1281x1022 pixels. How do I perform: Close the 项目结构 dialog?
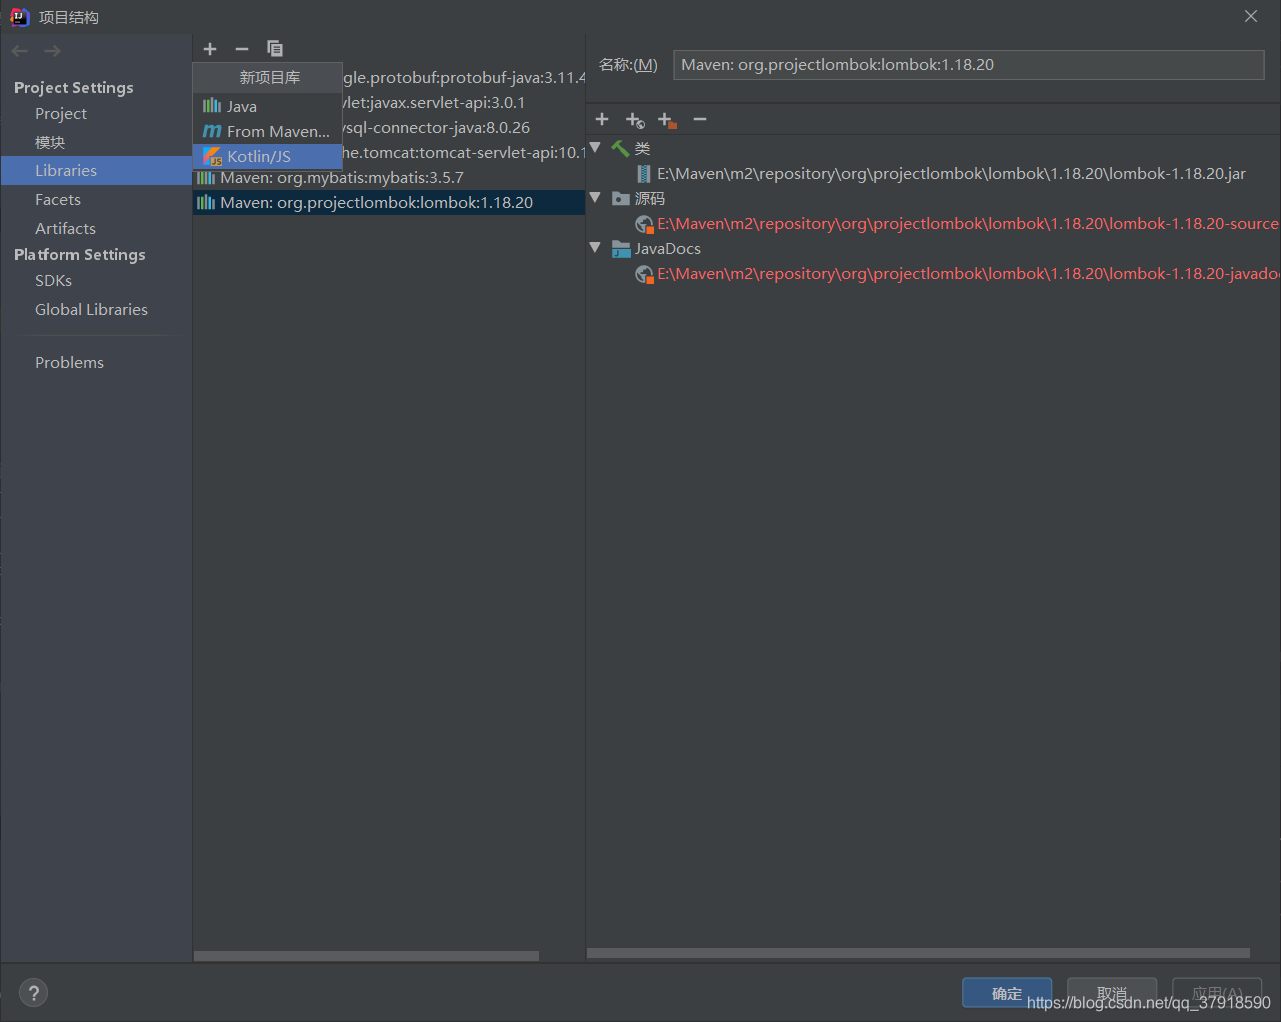(1251, 16)
